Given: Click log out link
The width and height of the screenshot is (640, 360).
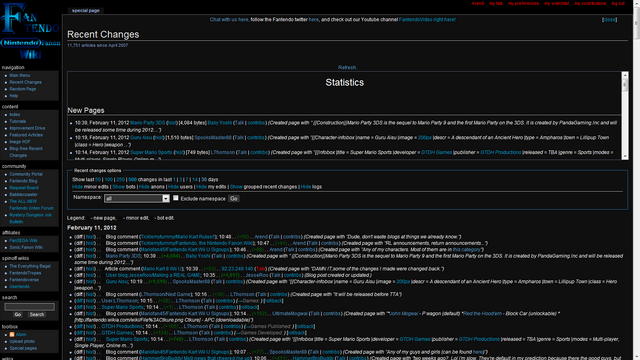Looking at the screenshot, I should pyautogui.click(x=618, y=3).
